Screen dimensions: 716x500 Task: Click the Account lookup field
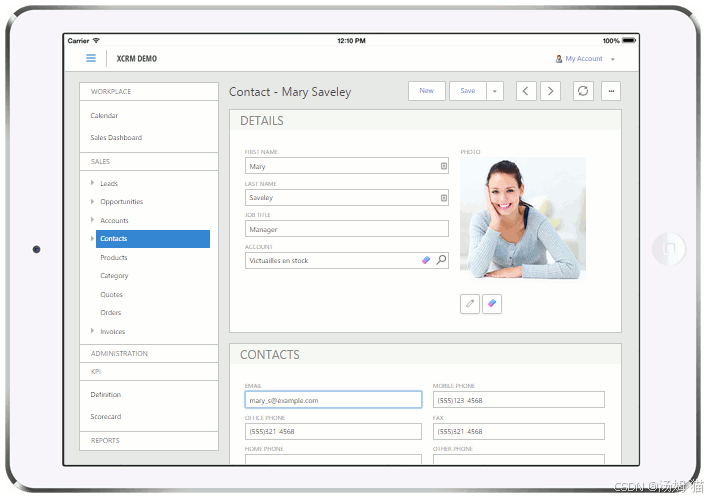(x=347, y=260)
